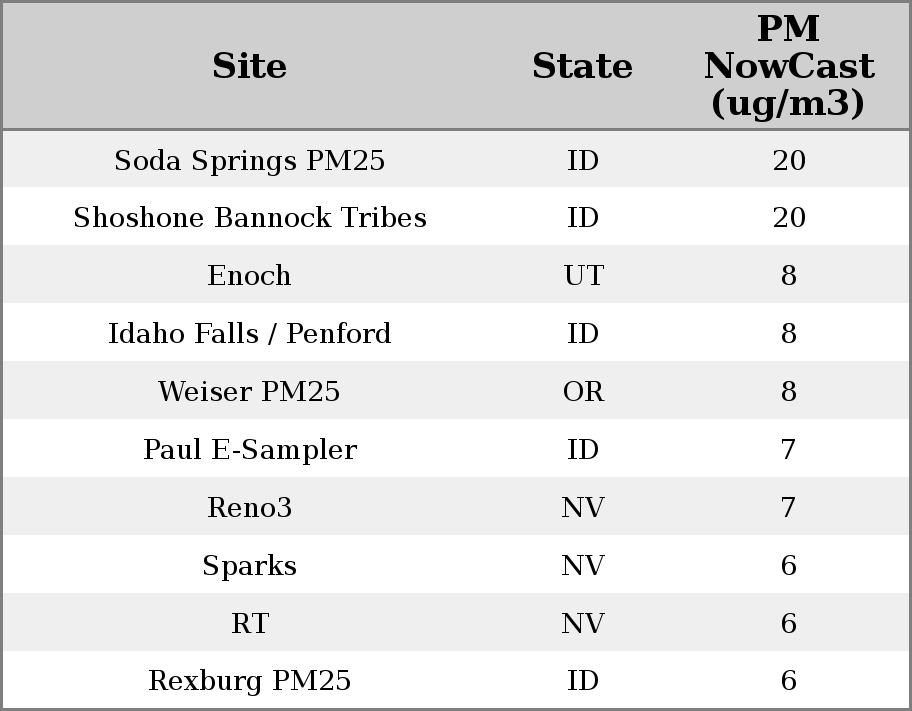This screenshot has width=912, height=711.
Task: Select the NowCast value 20 for Soda Springs
Action: (x=788, y=161)
